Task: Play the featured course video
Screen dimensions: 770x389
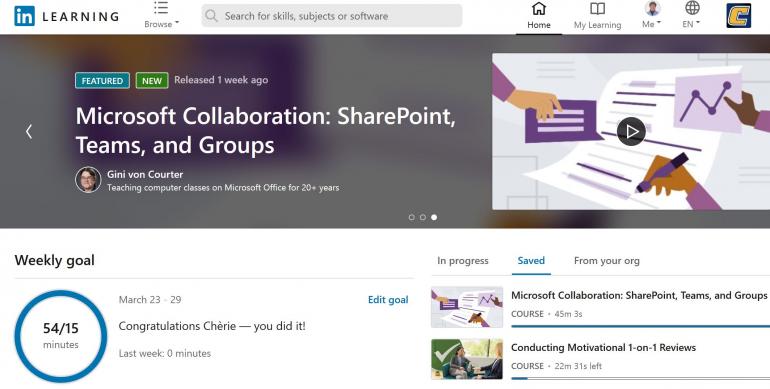Action: click(x=631, y=132)
